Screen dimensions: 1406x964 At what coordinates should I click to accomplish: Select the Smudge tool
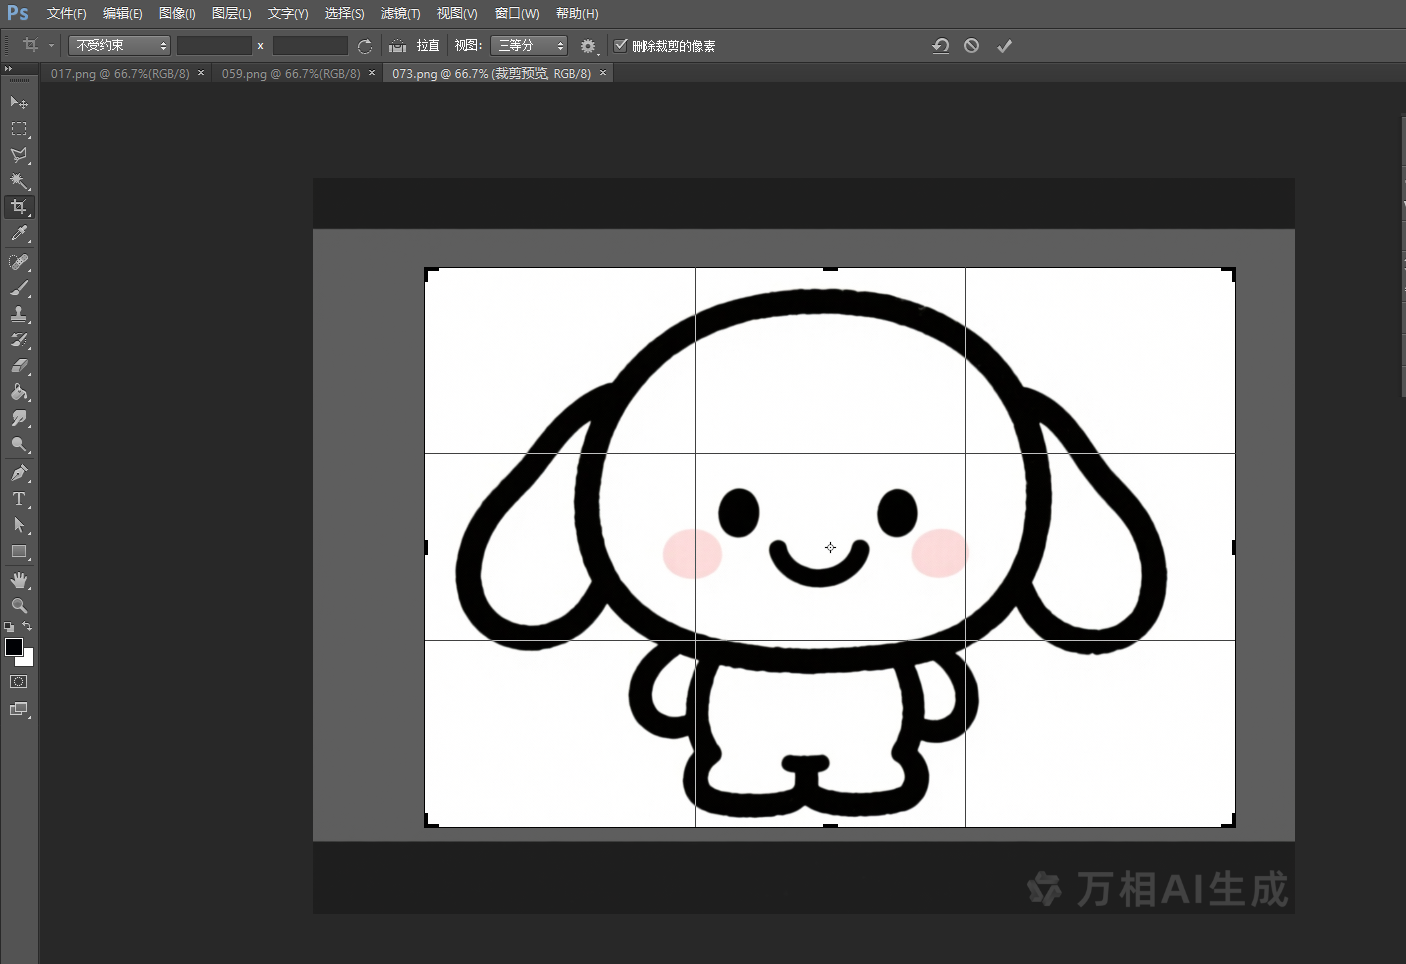coord(19,418)
